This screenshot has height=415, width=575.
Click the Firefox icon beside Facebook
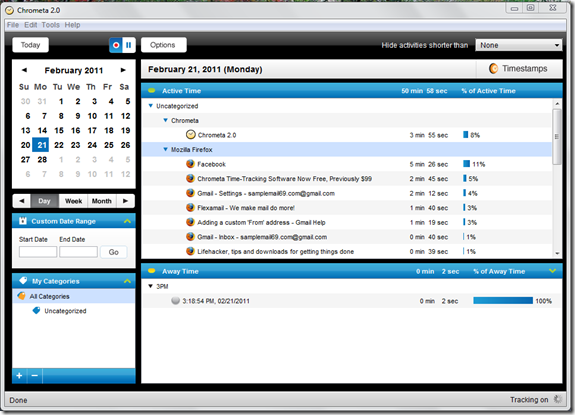(190, 164)
